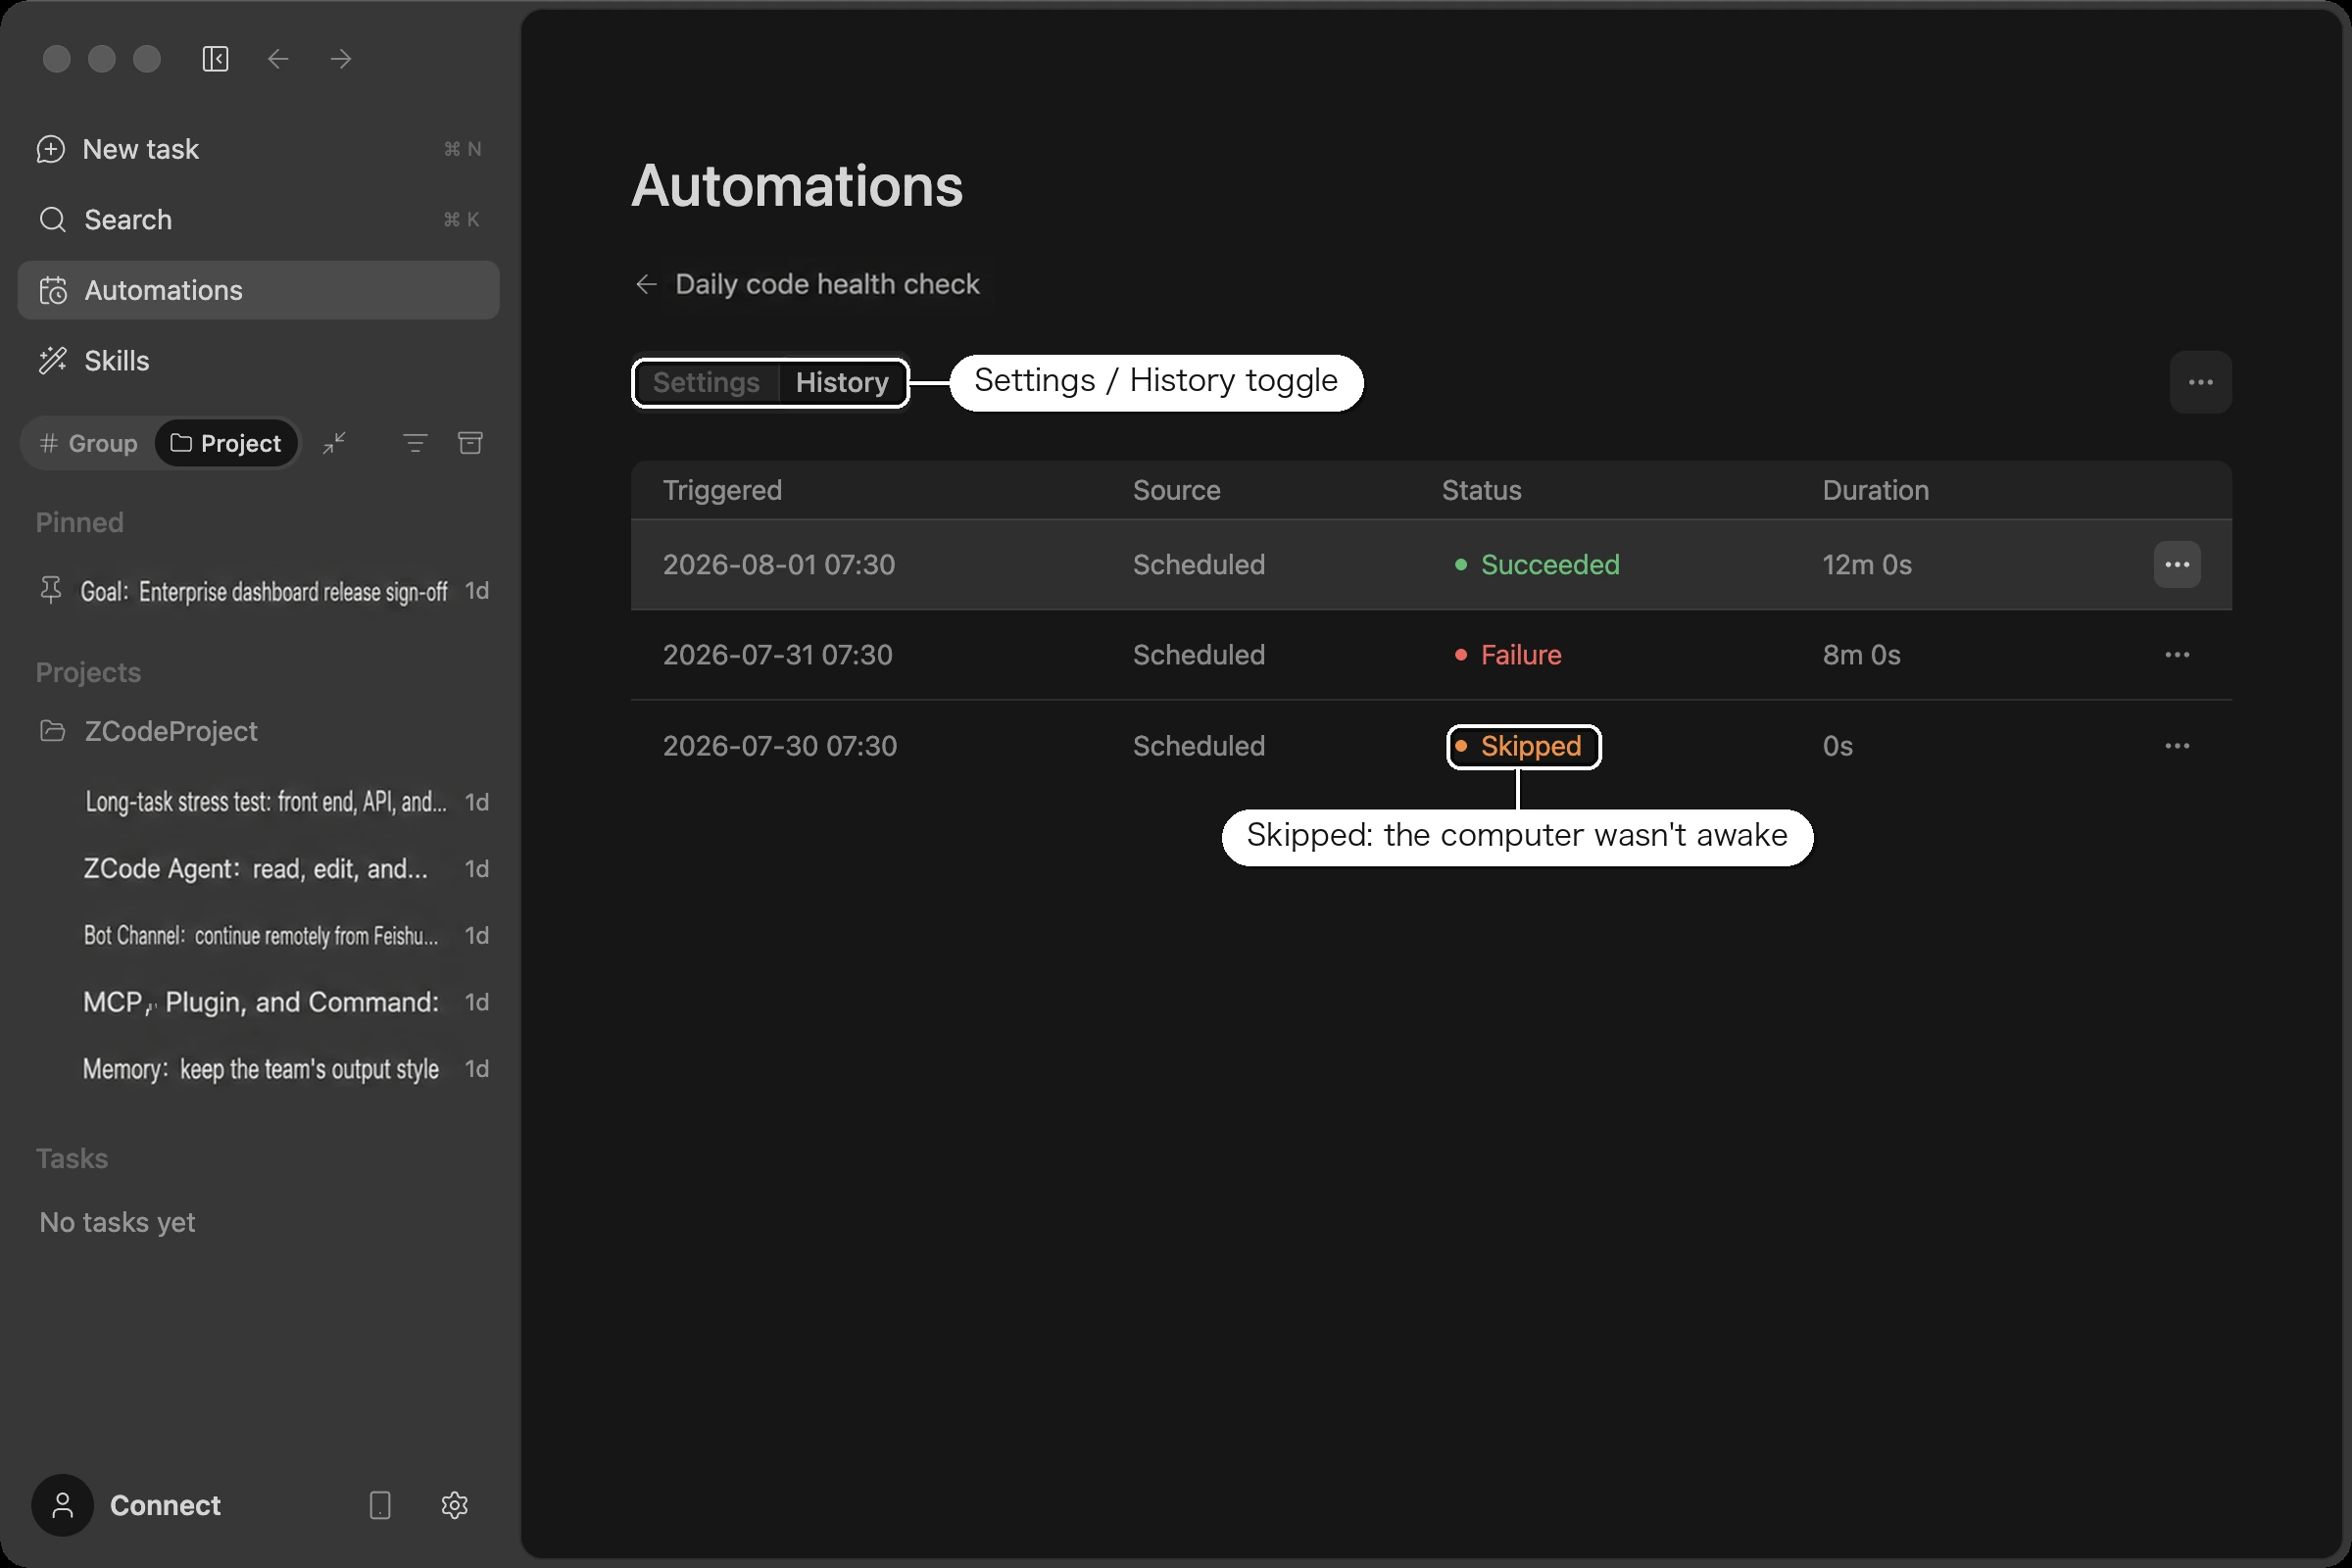Go forward with the right arrow
2352x1568 pixels.
coord(341,59)
